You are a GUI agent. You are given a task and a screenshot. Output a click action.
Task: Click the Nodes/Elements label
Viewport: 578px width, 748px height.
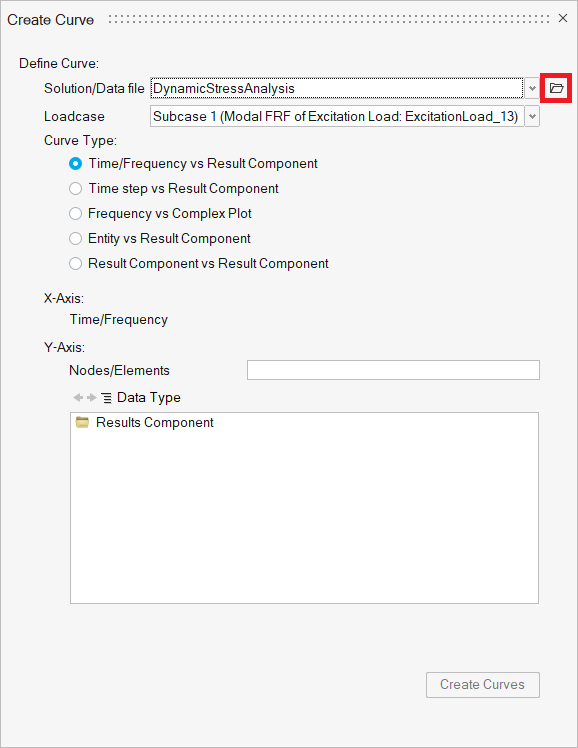pos(119,370)
